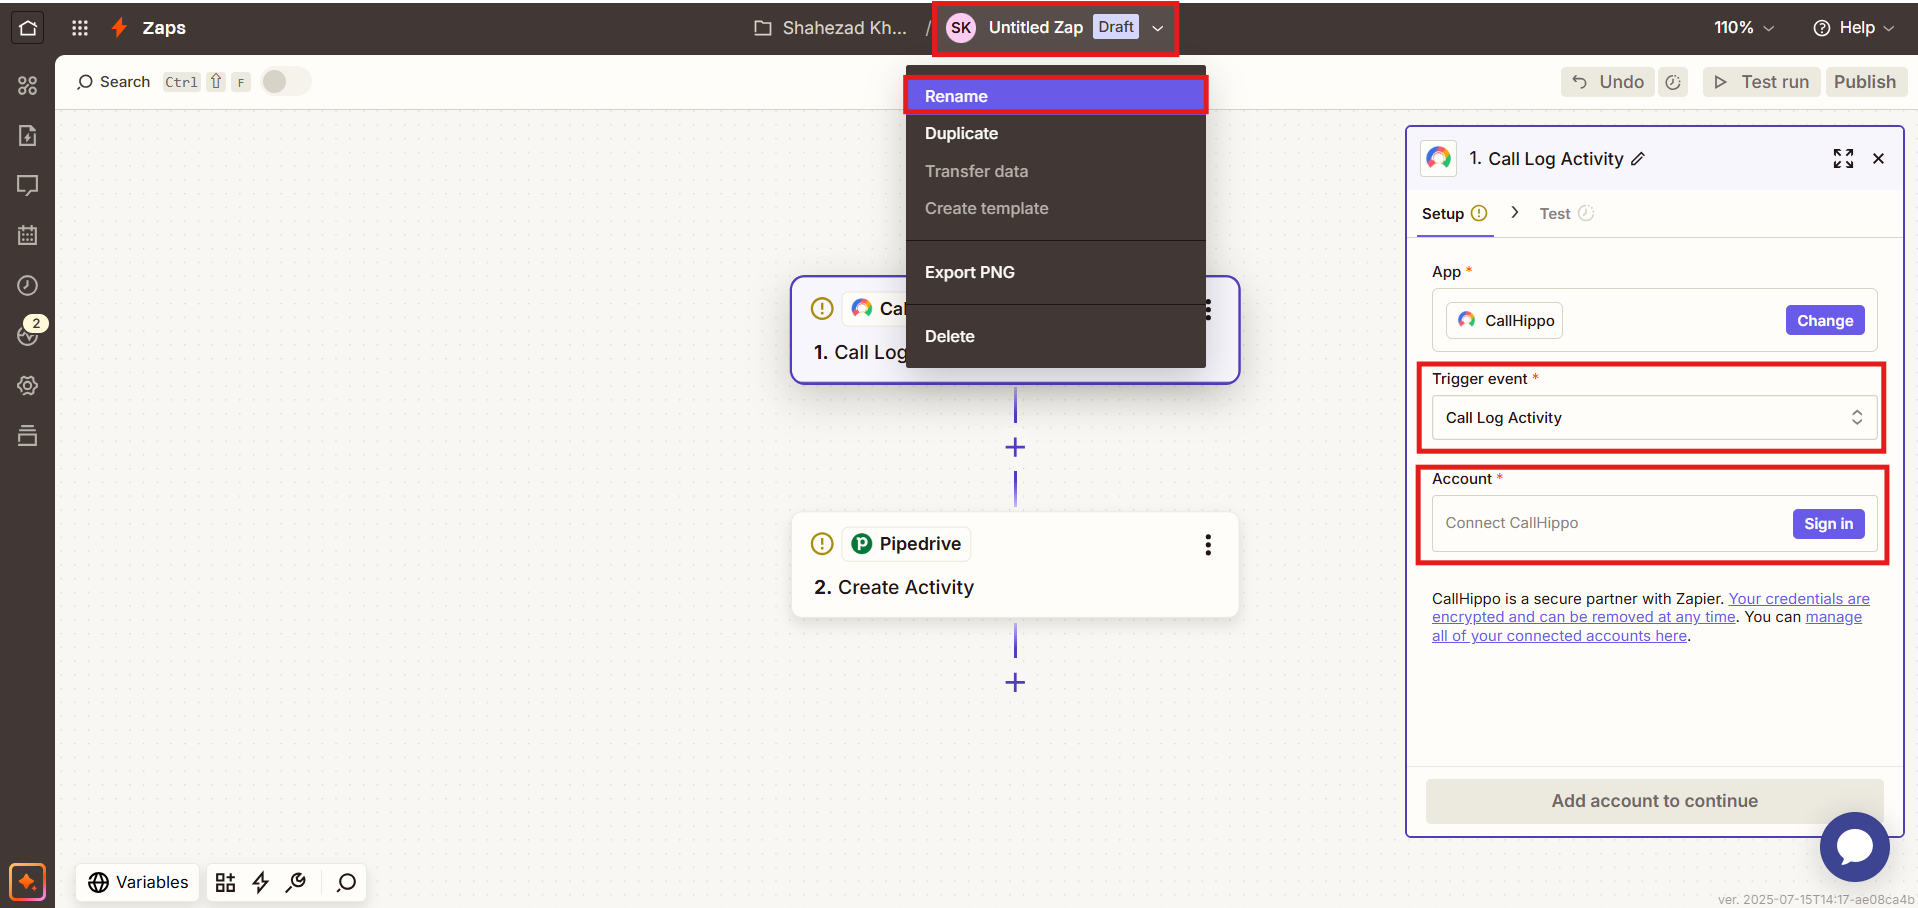
Task: Click the chevron between Setup and Test
Action: (1515, 212)
